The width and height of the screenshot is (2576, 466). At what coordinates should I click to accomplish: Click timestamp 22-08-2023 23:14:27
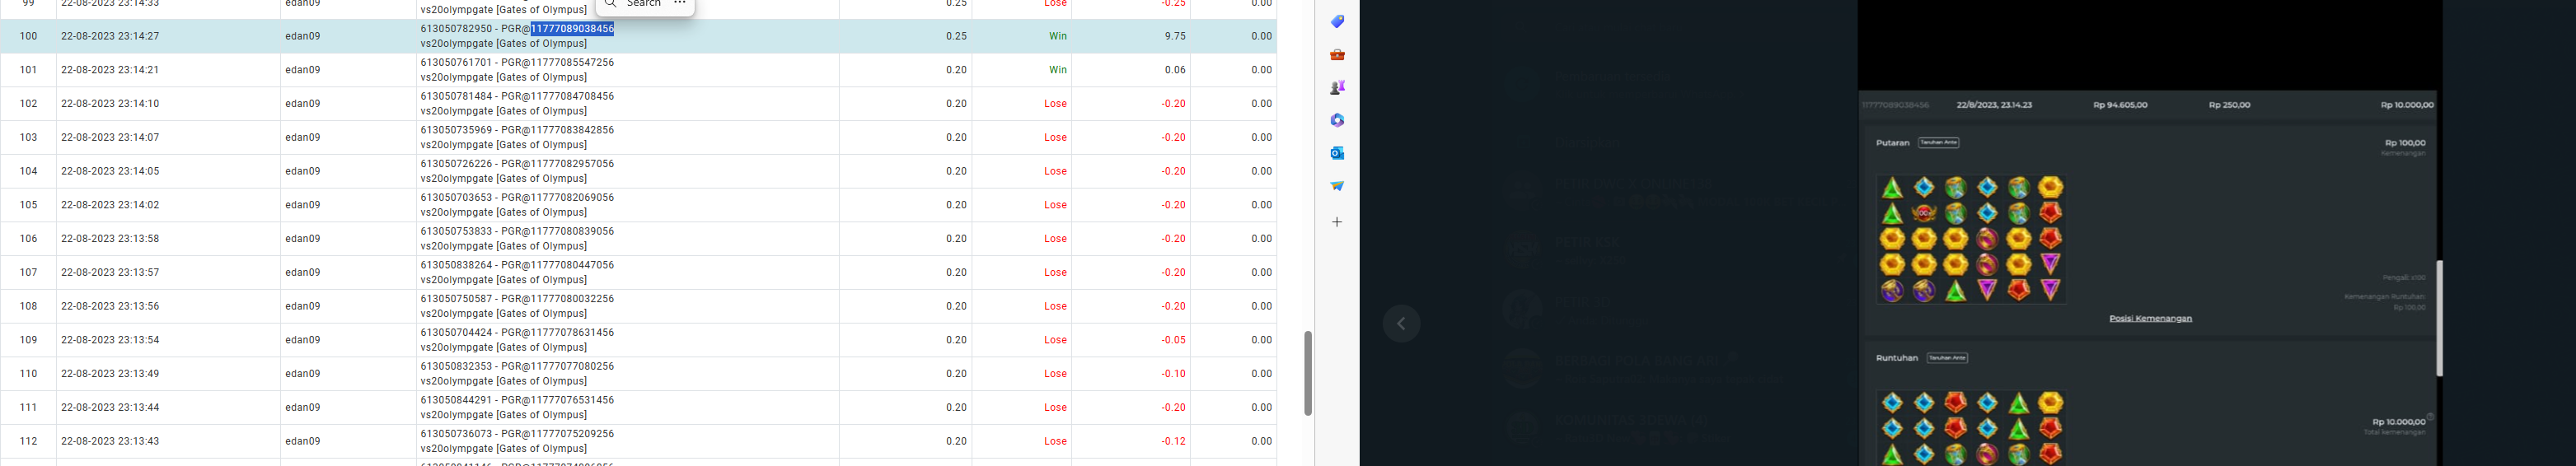110,36
